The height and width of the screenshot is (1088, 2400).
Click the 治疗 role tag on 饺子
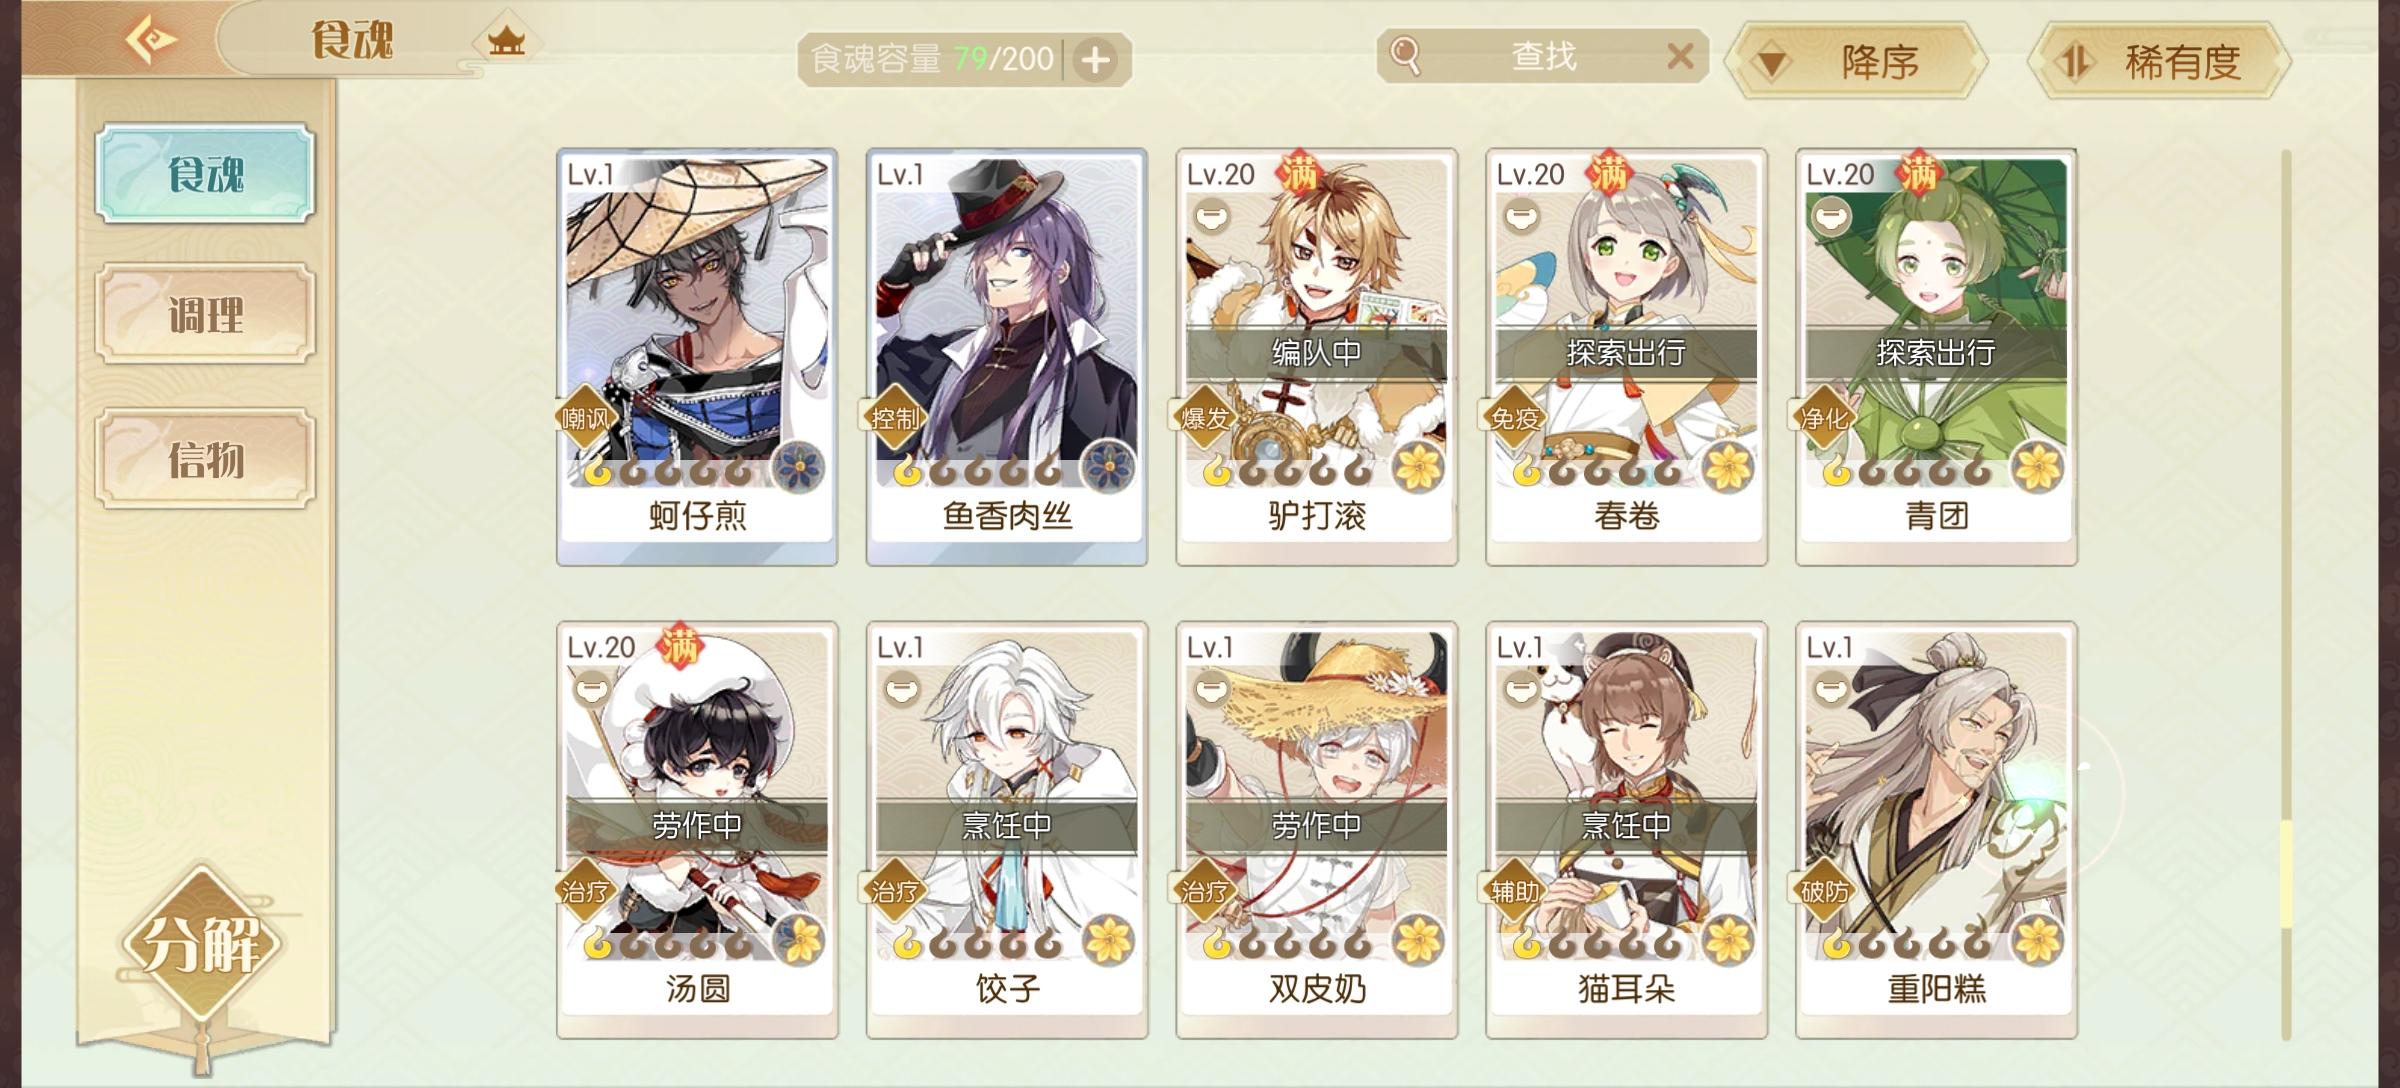(895, 891)
